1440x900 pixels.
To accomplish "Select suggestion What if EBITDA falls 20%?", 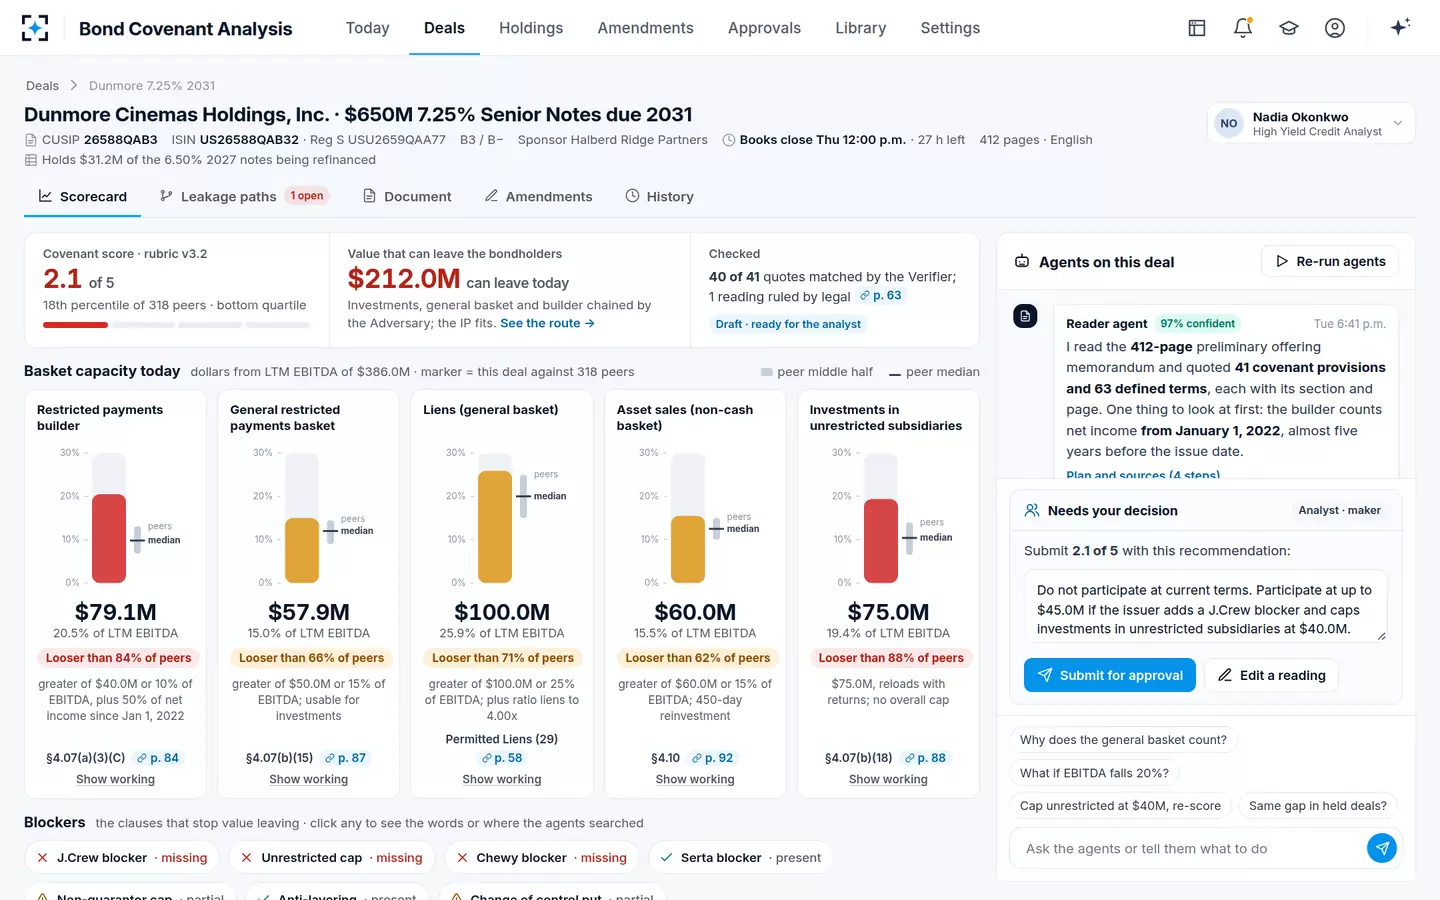I will [x=1094, y=773].
